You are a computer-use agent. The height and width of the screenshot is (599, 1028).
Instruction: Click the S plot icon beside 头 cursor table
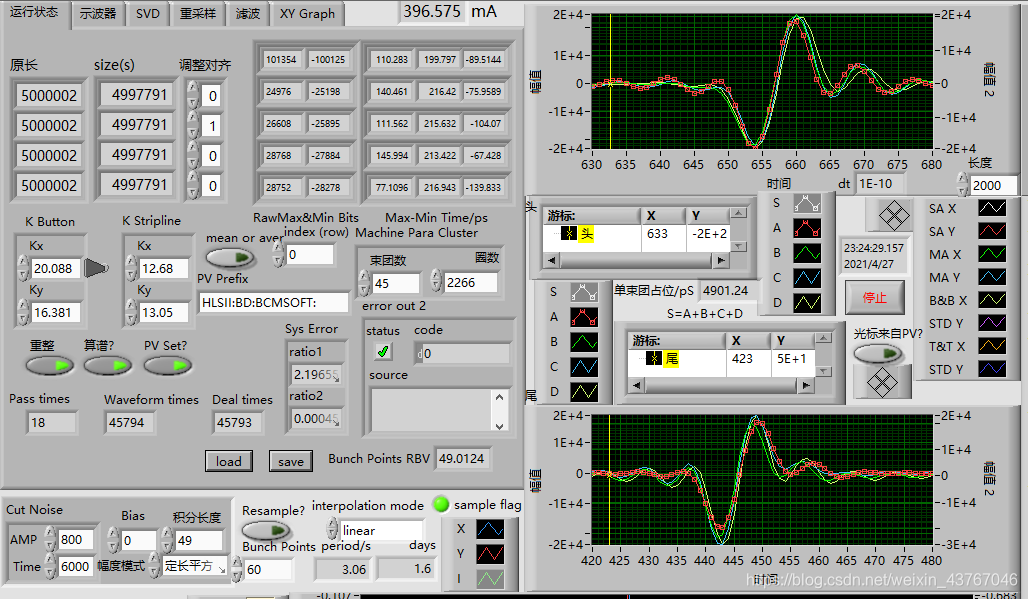click(807, 204)
